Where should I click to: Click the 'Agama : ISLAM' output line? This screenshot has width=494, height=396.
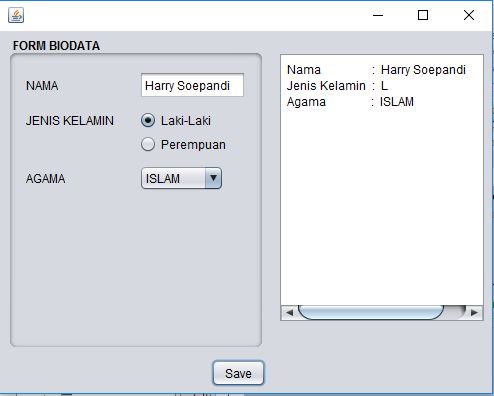click(350, 102)
